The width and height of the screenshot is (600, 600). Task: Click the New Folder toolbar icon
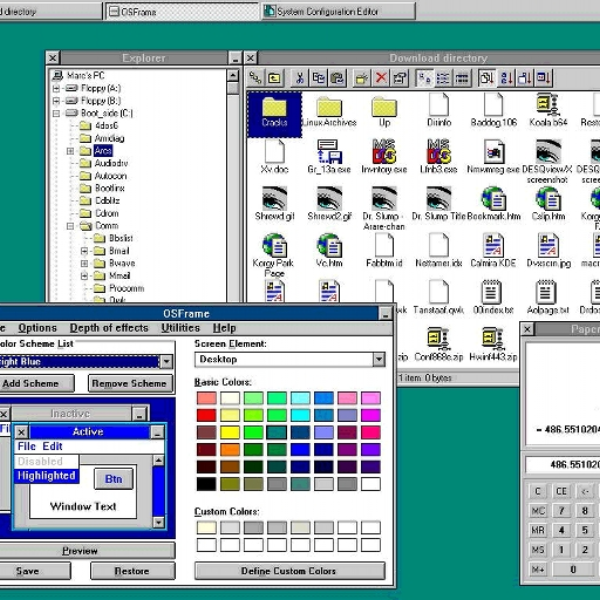coord(362,78)
